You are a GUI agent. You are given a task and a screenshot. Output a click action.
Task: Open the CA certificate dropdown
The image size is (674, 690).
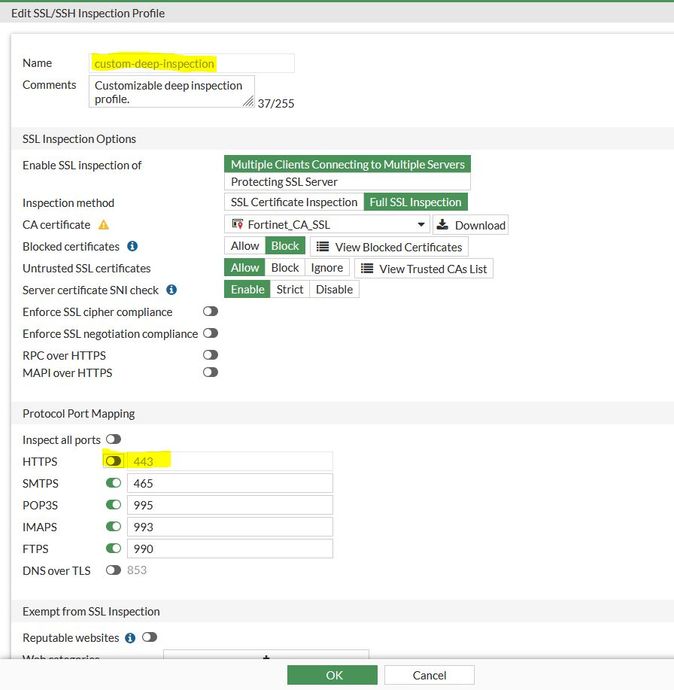pos(328,224)
